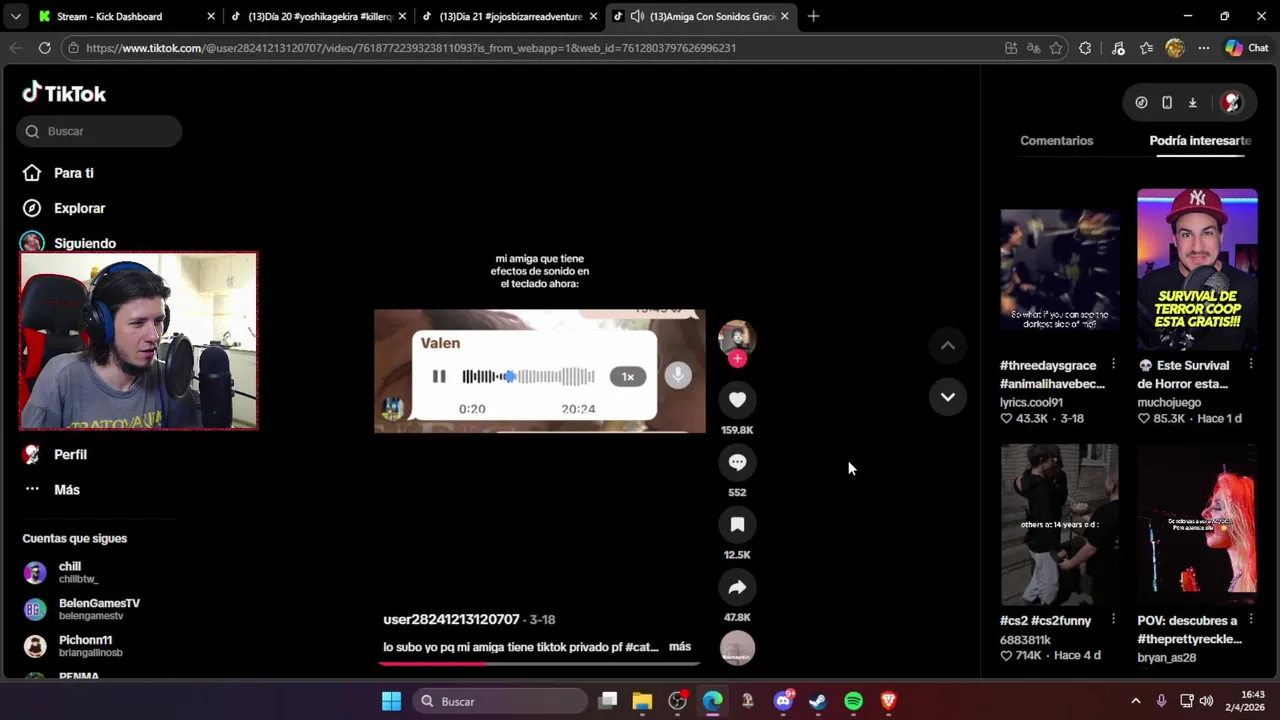1280x720 pixels.
Task: Open followed account BelenGamesTV
Action: (82, 609)
